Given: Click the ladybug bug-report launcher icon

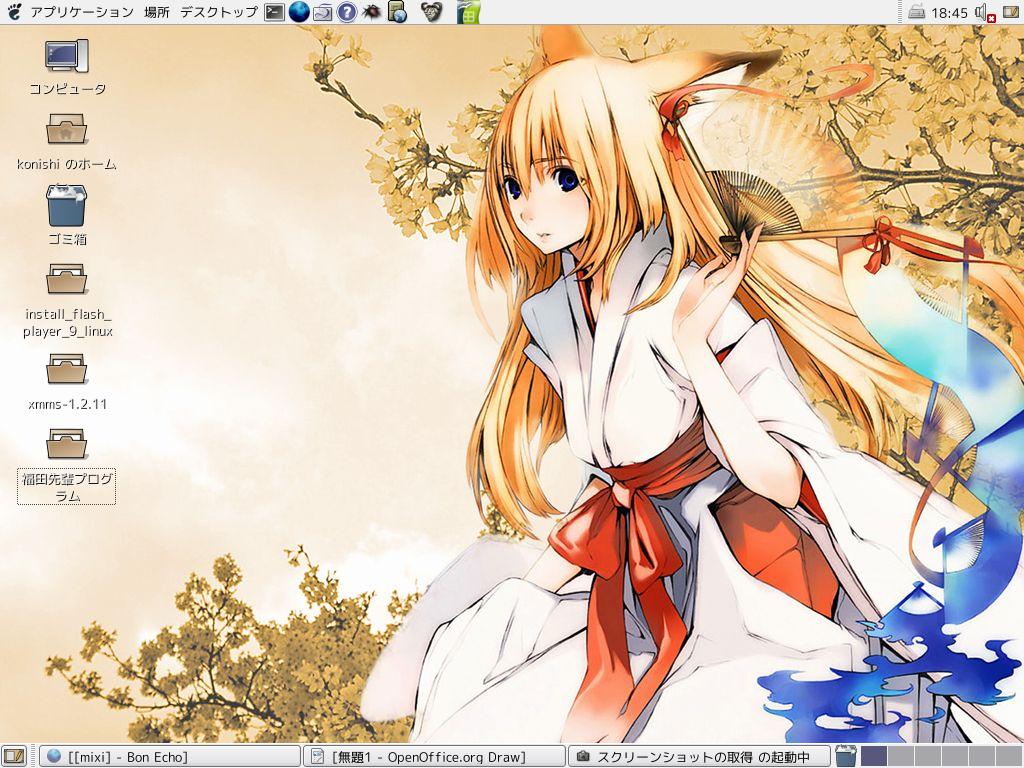Looking at the screenshot, I should click(x=370, y=12).
